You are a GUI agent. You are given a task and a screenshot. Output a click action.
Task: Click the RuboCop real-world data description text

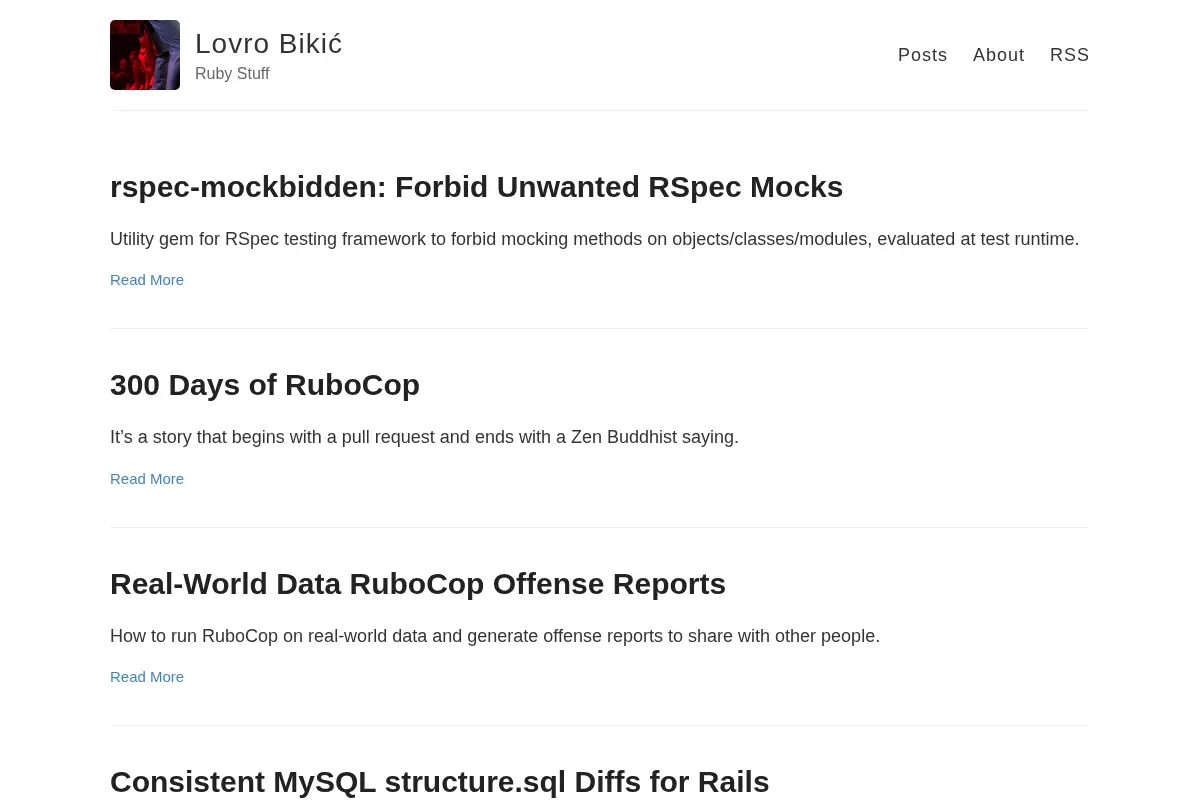tap(495, 636)
